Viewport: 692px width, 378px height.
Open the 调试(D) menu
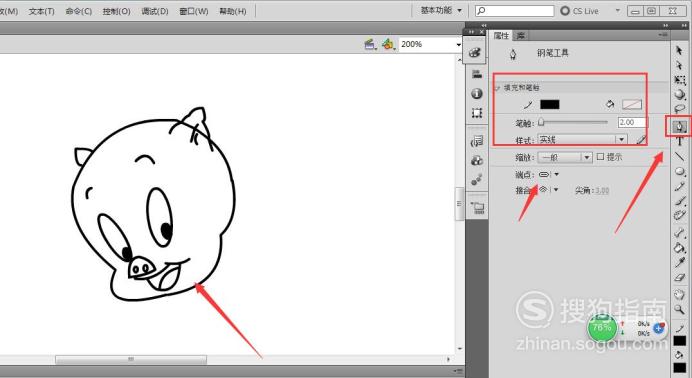(155, 11)
